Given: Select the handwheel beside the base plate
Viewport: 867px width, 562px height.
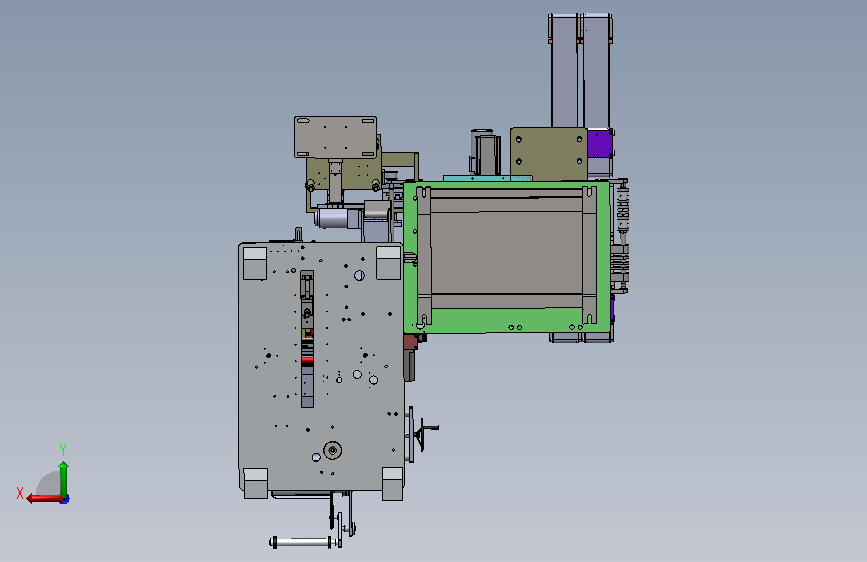Looking at the screenshot, I should (x=424, y=434).
